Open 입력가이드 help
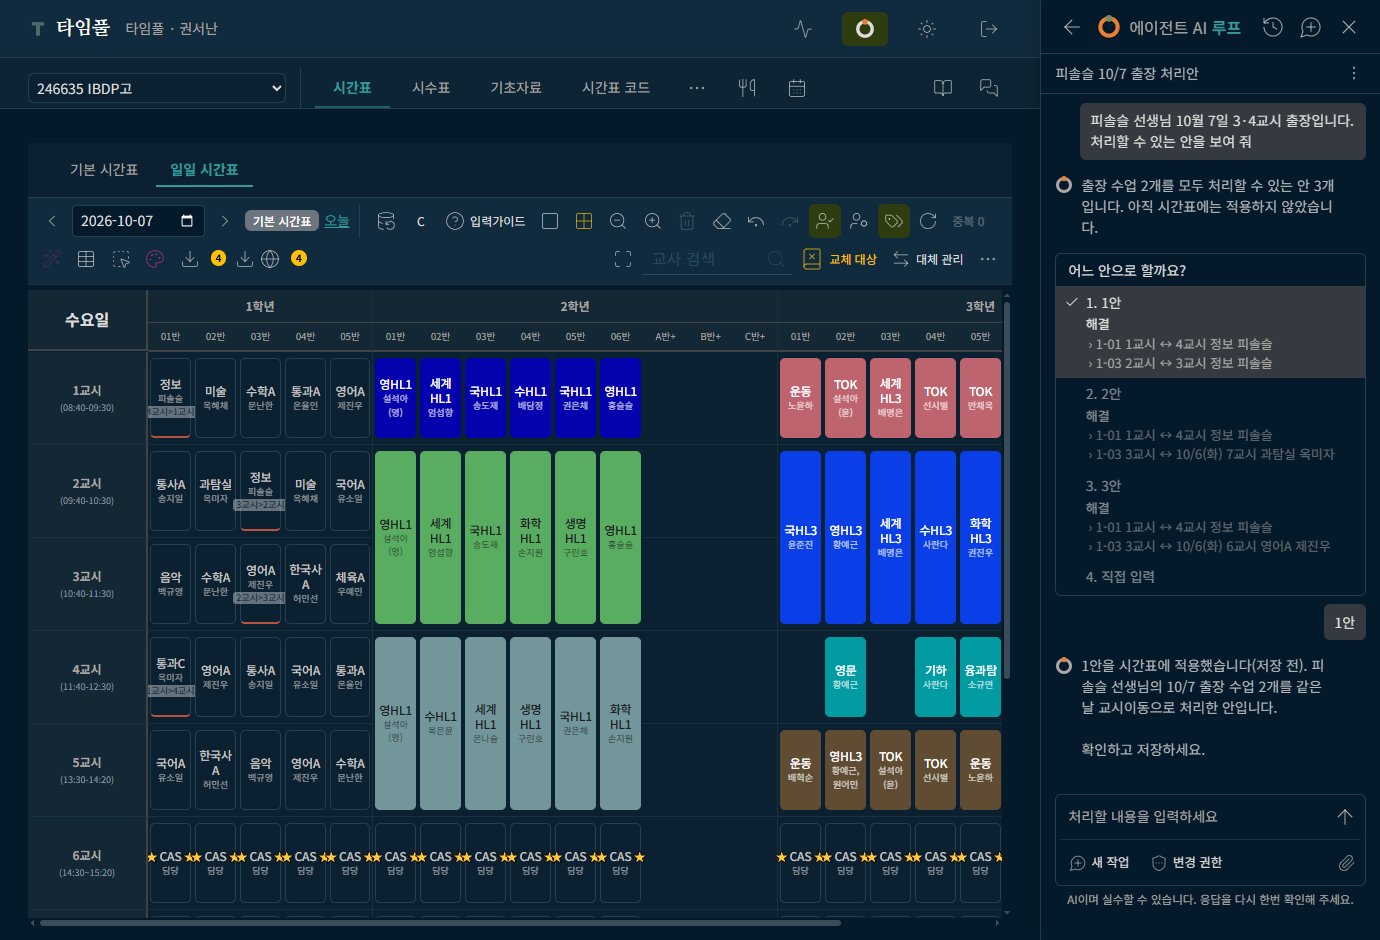1380x940 pixels. pos(485,221)
